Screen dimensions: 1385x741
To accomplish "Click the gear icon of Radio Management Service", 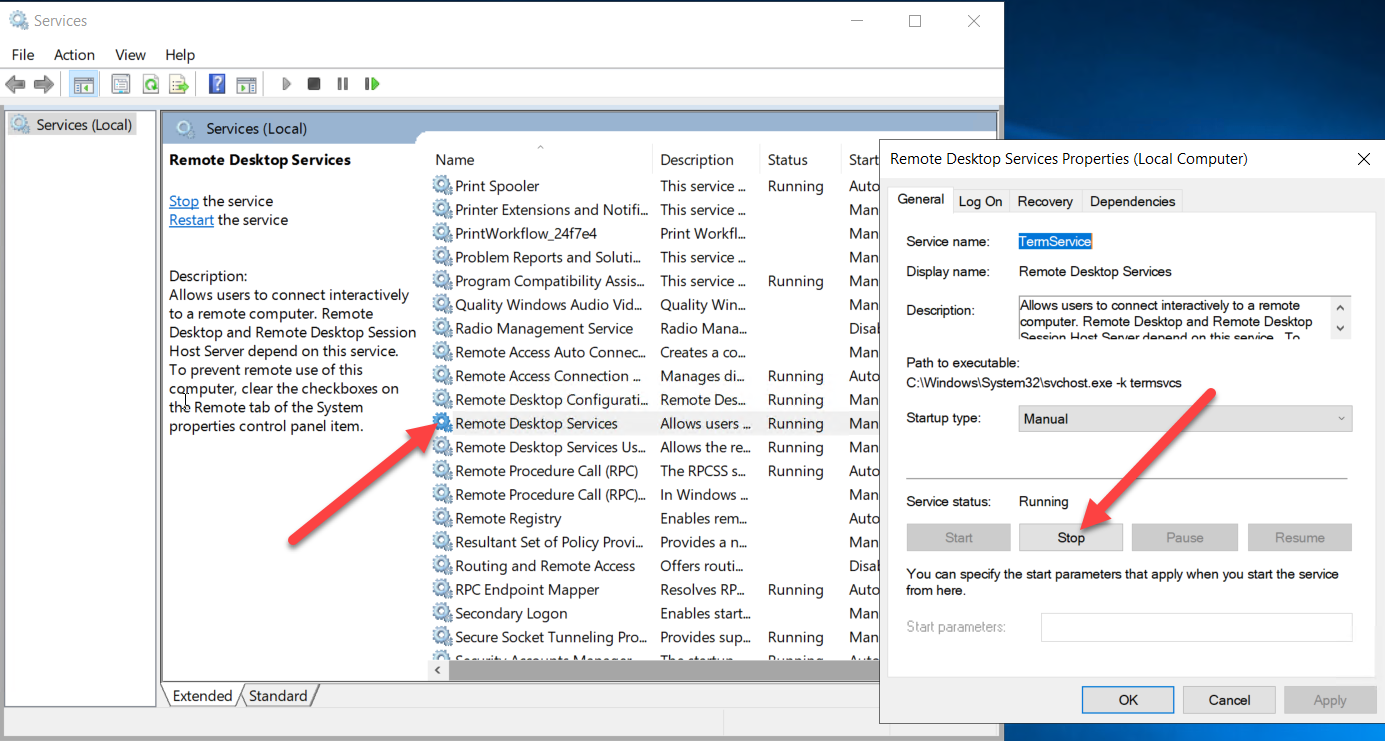I will [x=442, y=328].
